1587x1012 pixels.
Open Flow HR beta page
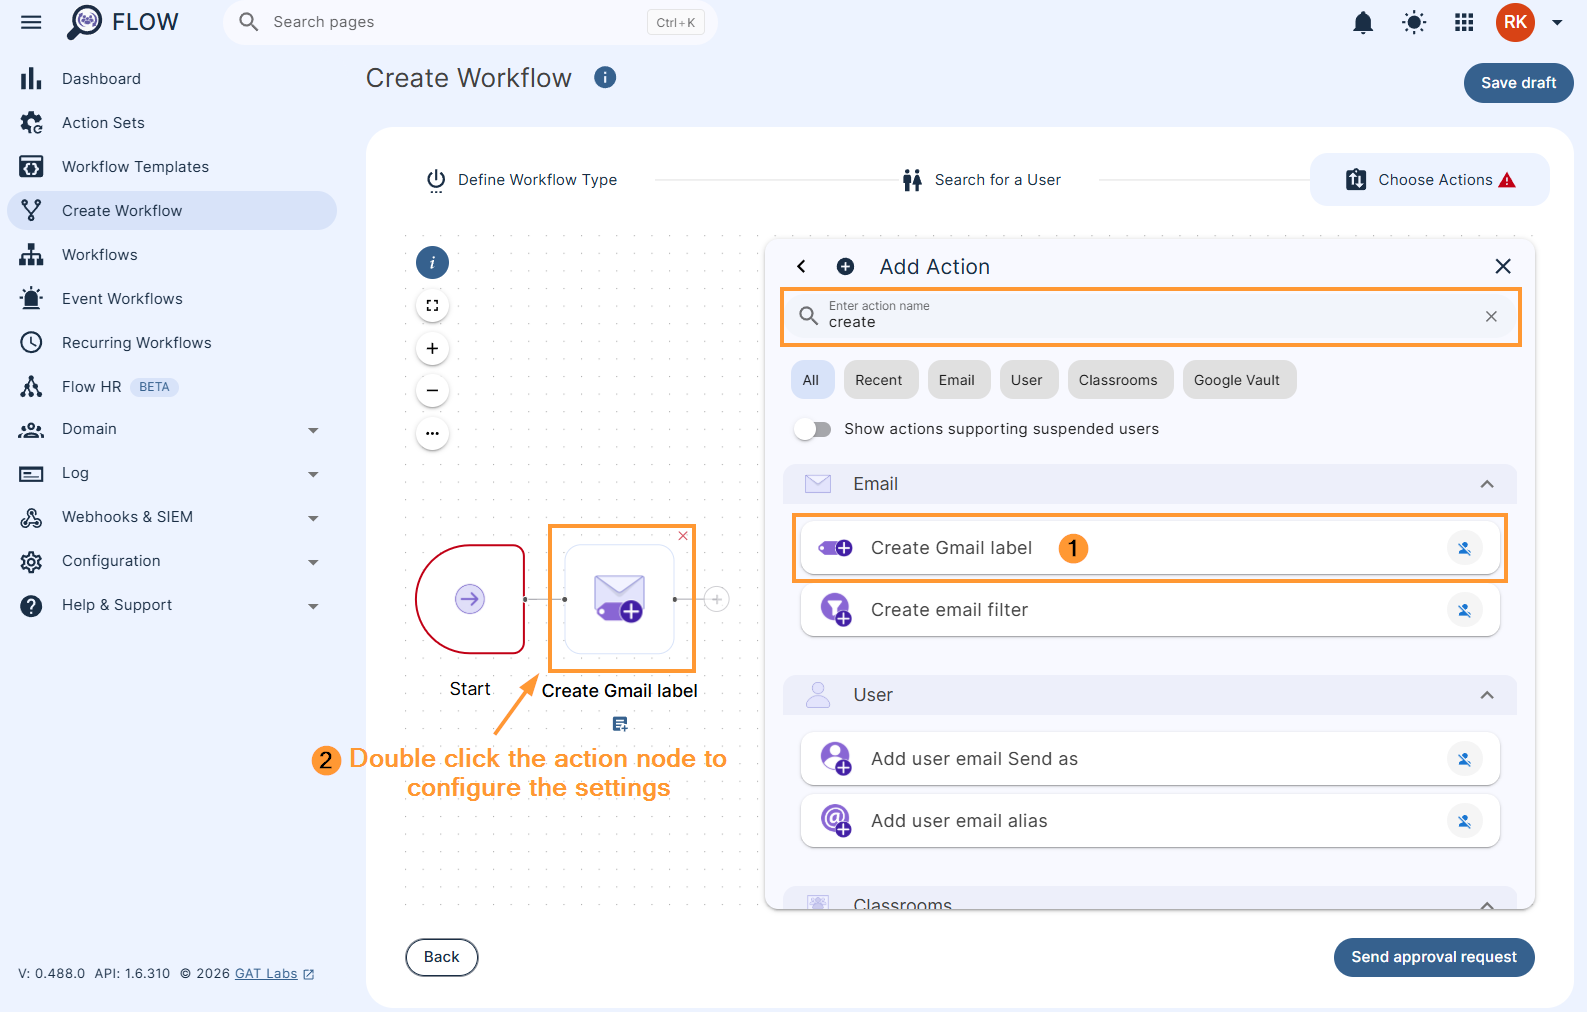click(x=171, y=387)
